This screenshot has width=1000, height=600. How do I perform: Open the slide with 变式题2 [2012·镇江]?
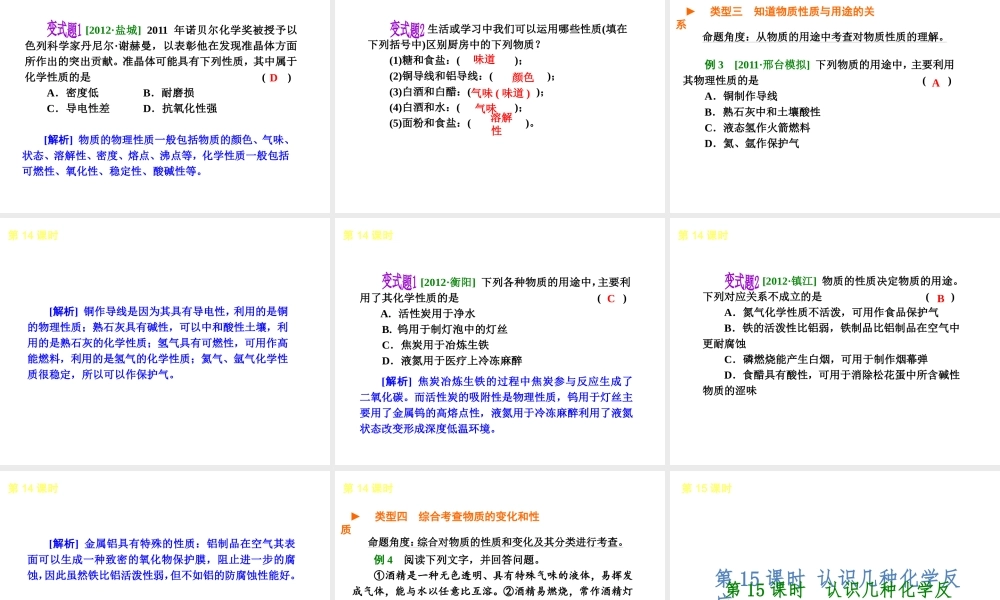(x=835, y=341)
